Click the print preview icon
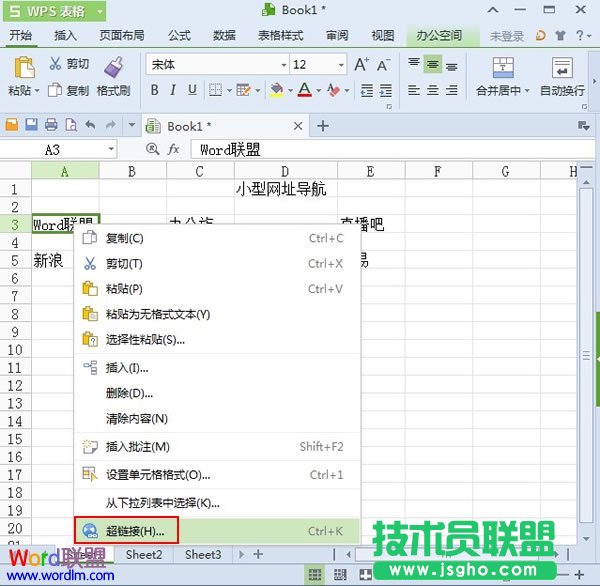The height and width of the screenshot is (586, 600). (71, 125)
